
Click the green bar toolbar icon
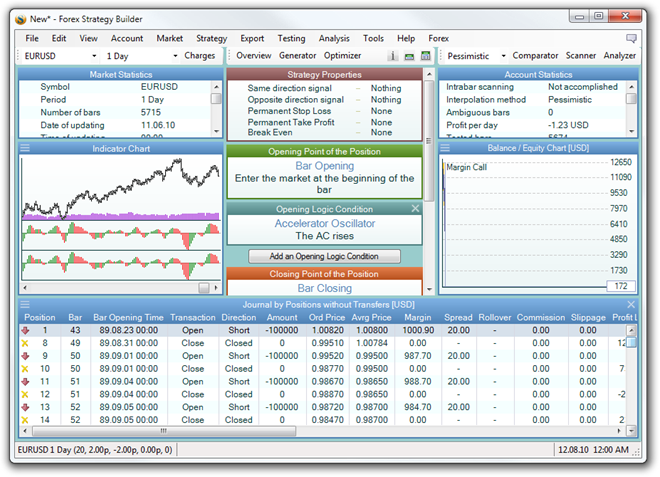tap(409, 56)
